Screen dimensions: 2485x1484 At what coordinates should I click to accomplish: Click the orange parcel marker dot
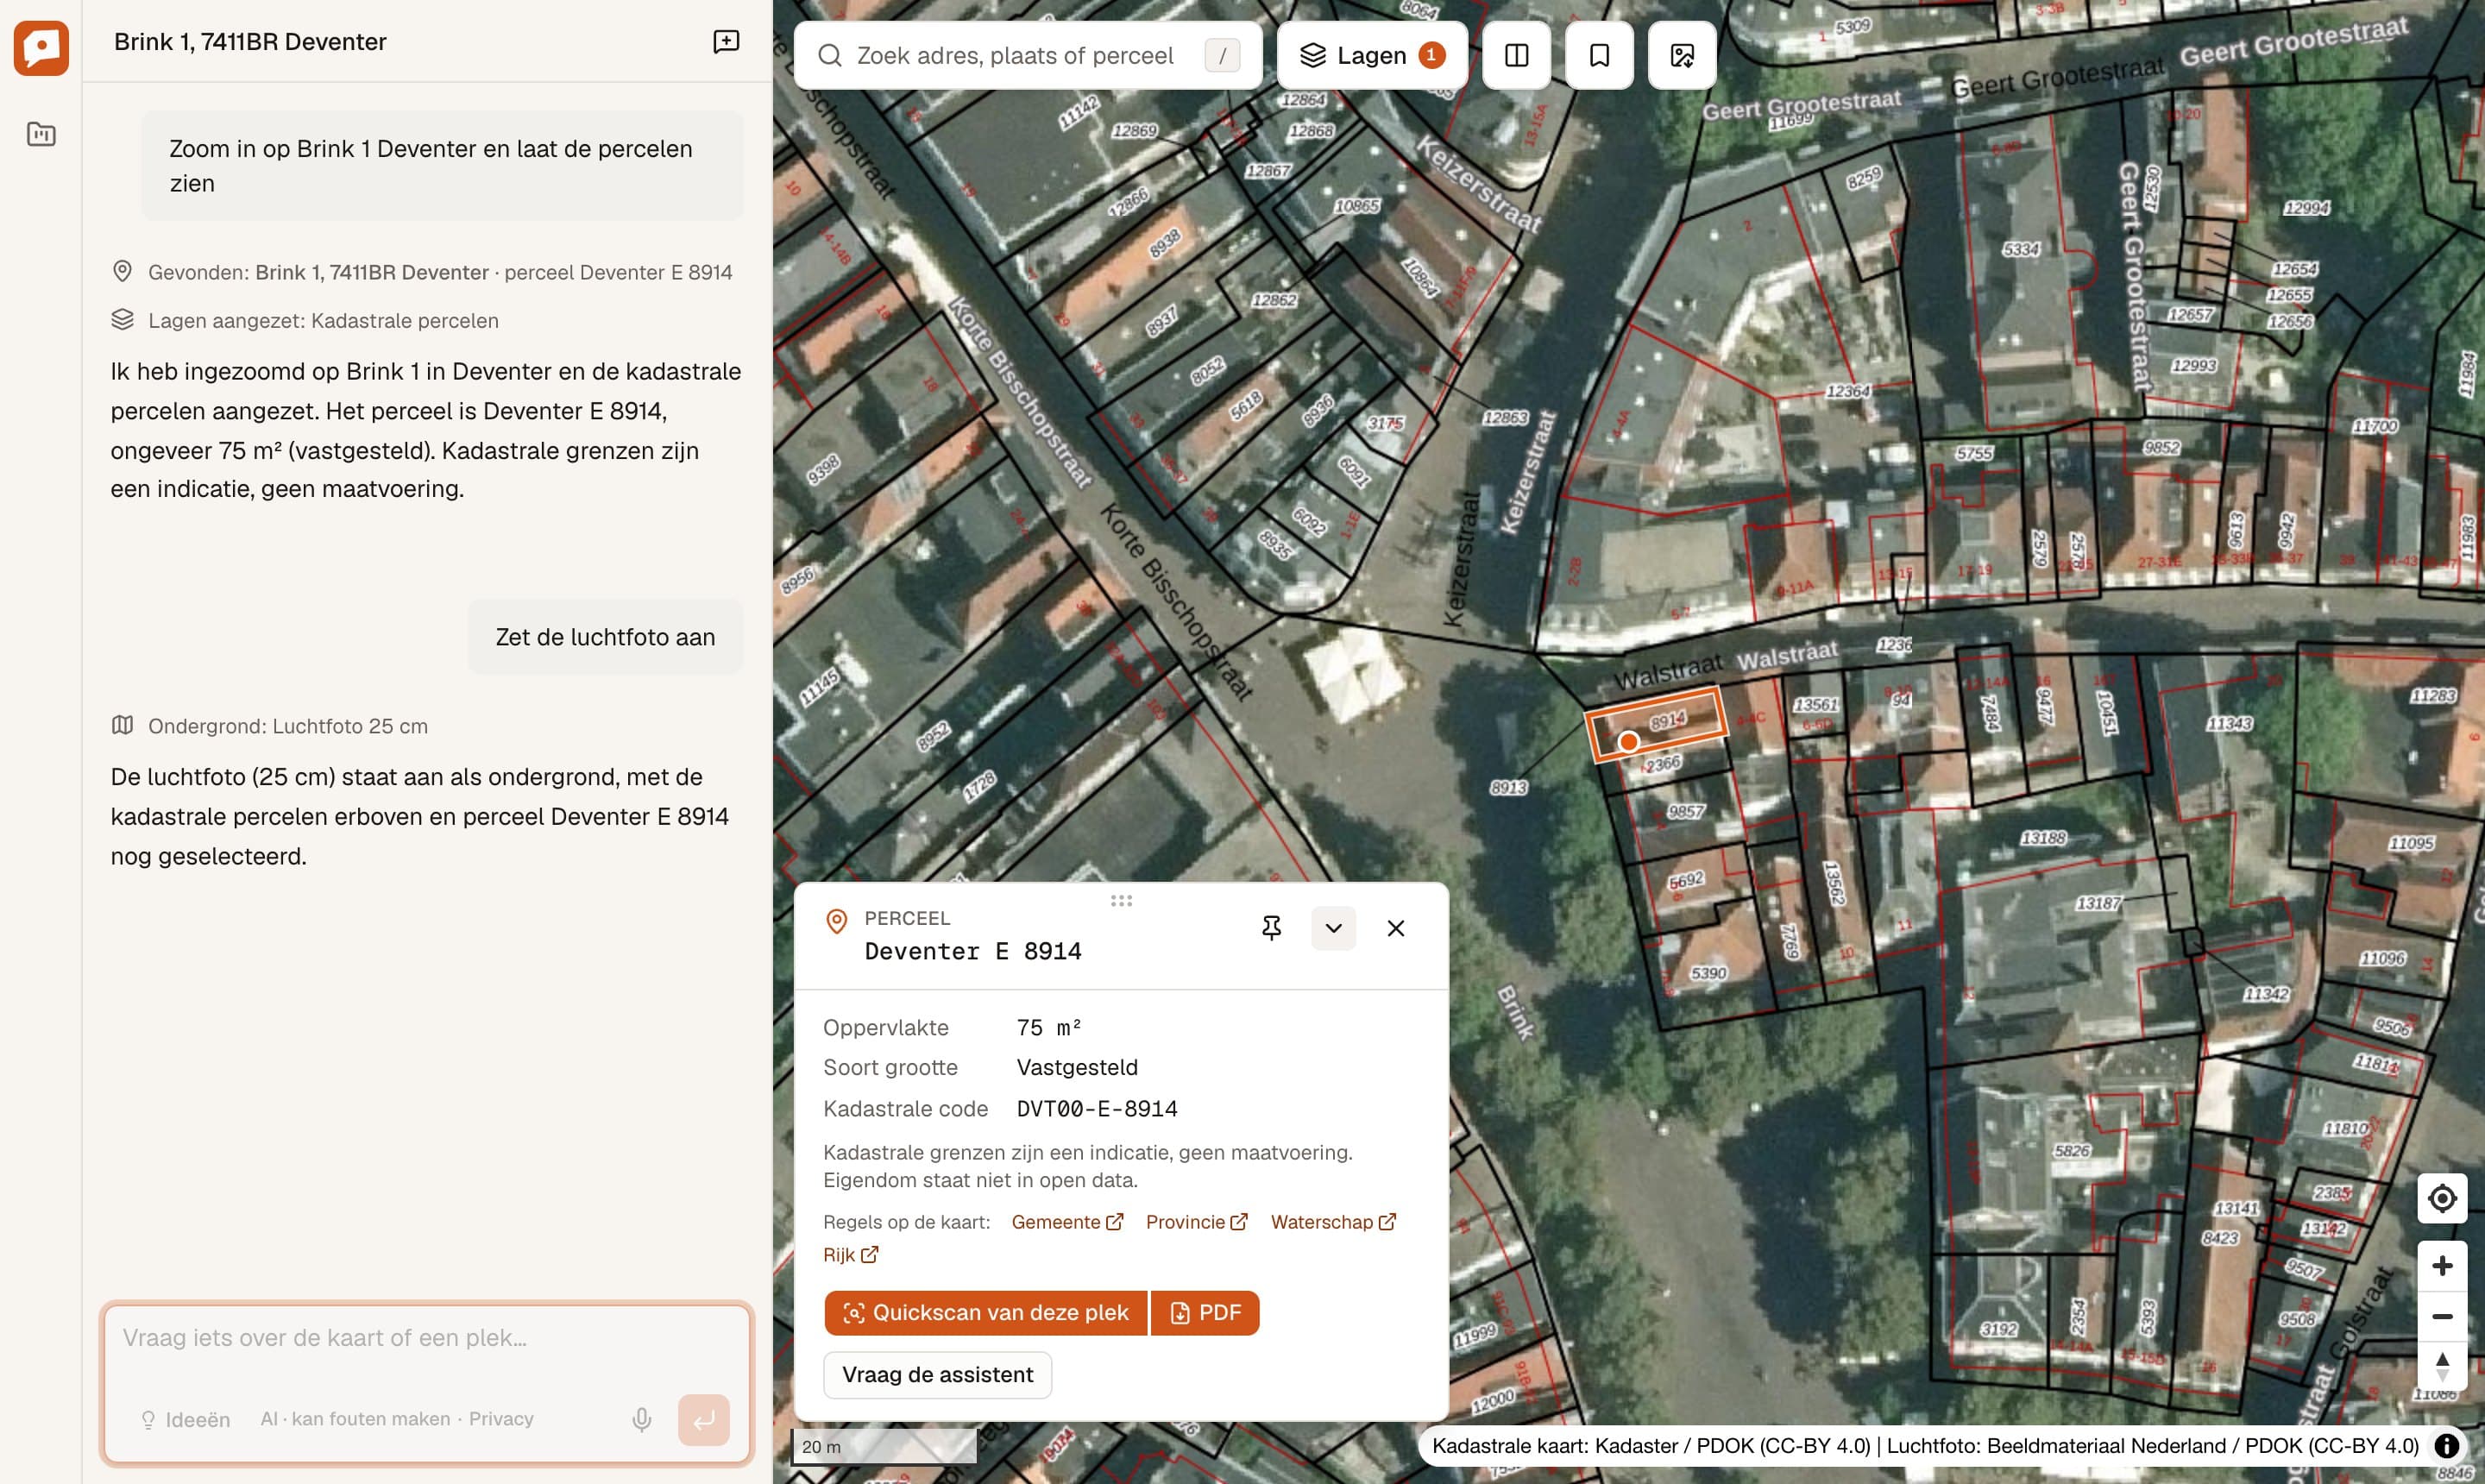tap(1628, 742)
